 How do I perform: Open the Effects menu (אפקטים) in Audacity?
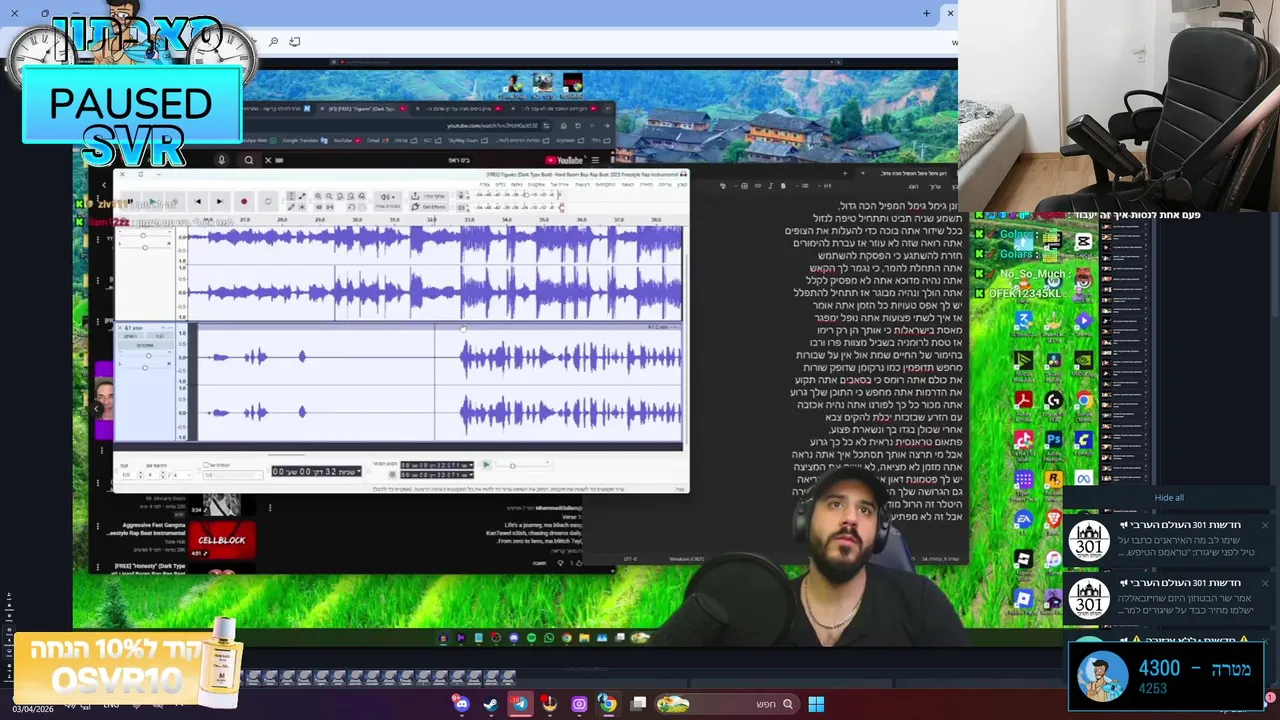tap(536, 184)
